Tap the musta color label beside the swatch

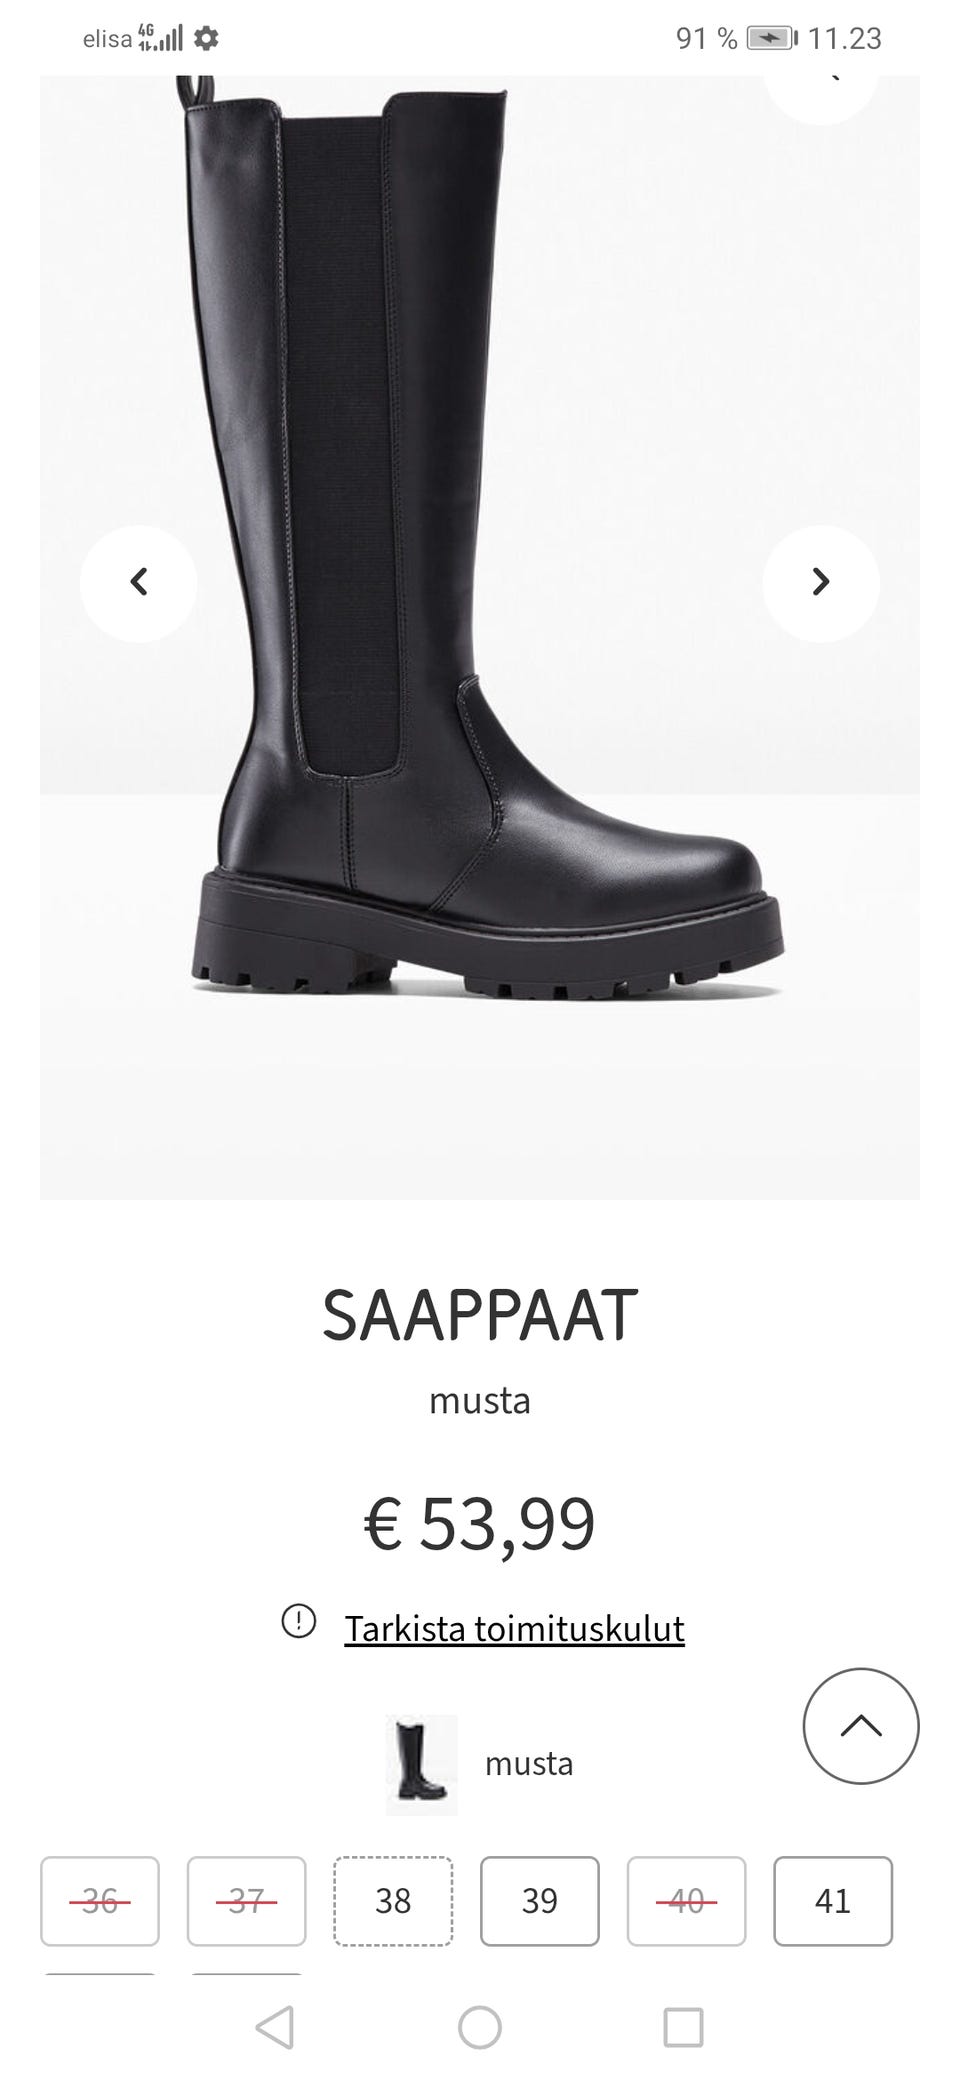click(x=529, y=1763)
